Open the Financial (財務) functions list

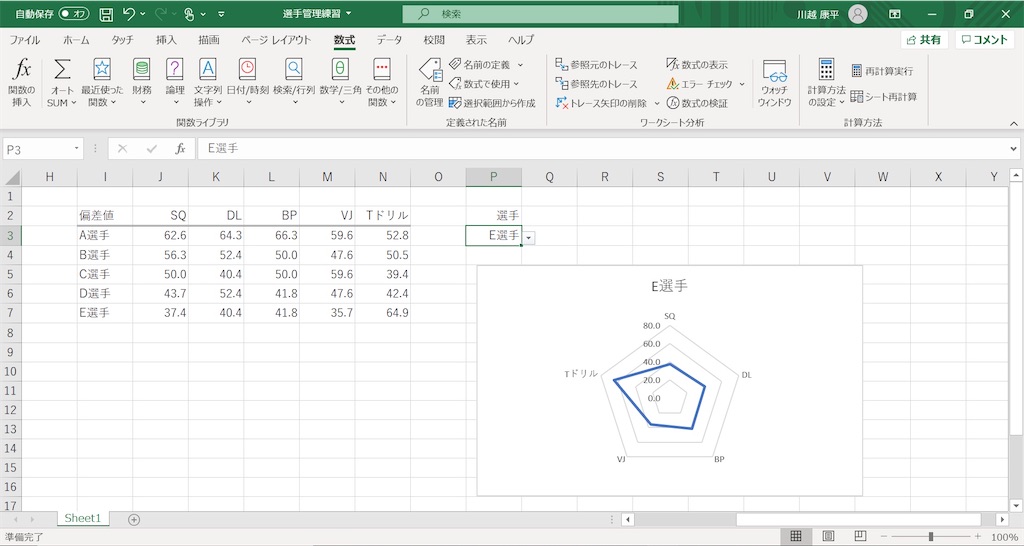[x=142, y=82]
